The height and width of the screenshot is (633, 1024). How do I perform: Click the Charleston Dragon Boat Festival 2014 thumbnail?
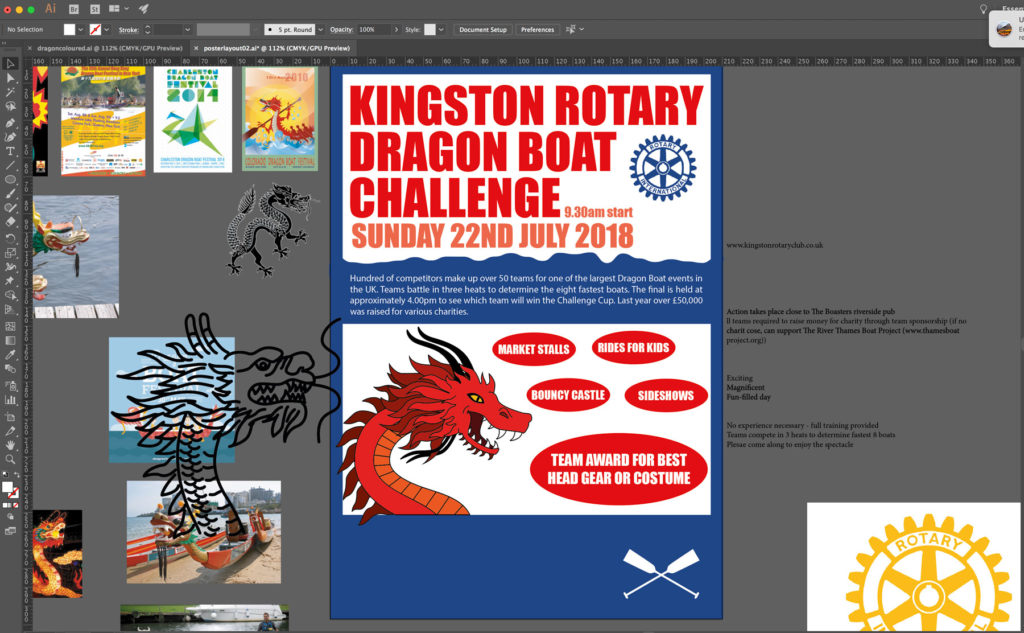click(x=193, y=120)
